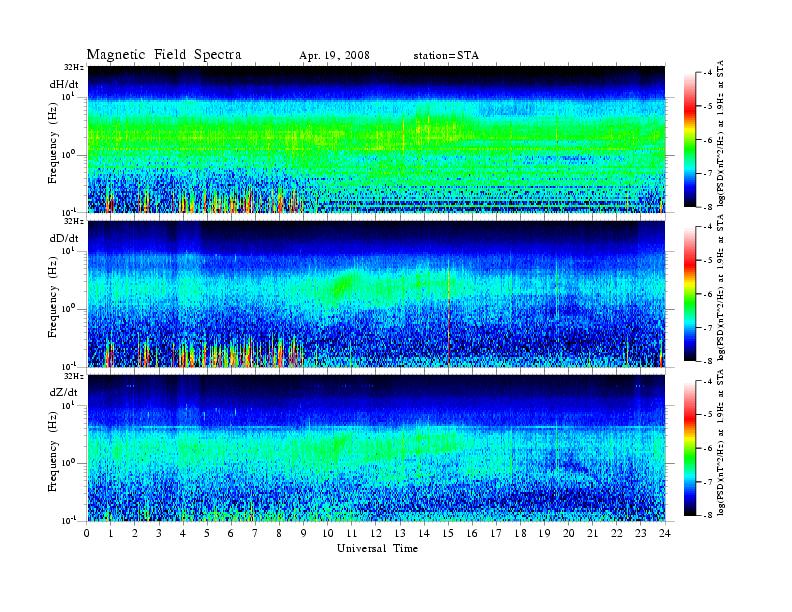This screenshot has height=612, width=792.
Task: Click the dD/dt spectrogram plot
Action: [376, 294]
